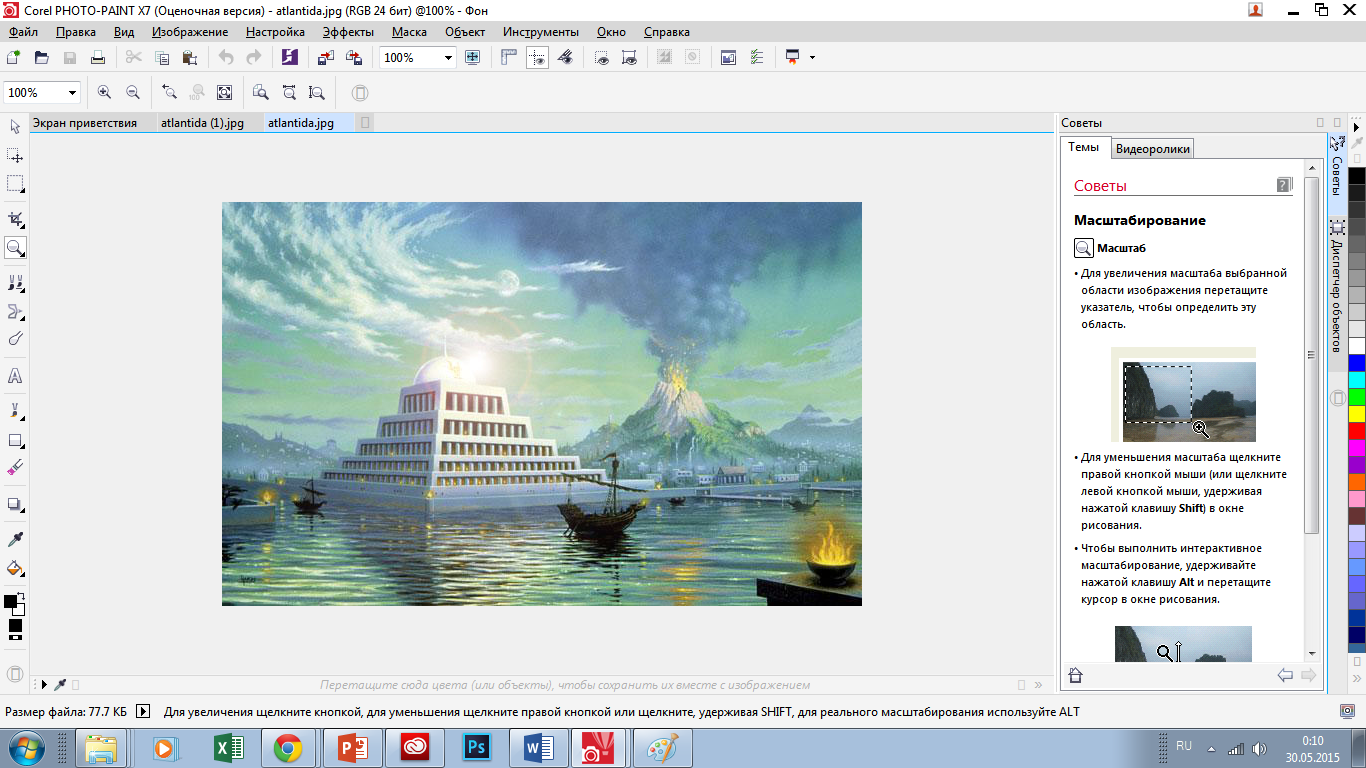1366x768 pixels.
Task: Expand the file size status arrow
Action: pyautogui.click(x=142, y=712)
